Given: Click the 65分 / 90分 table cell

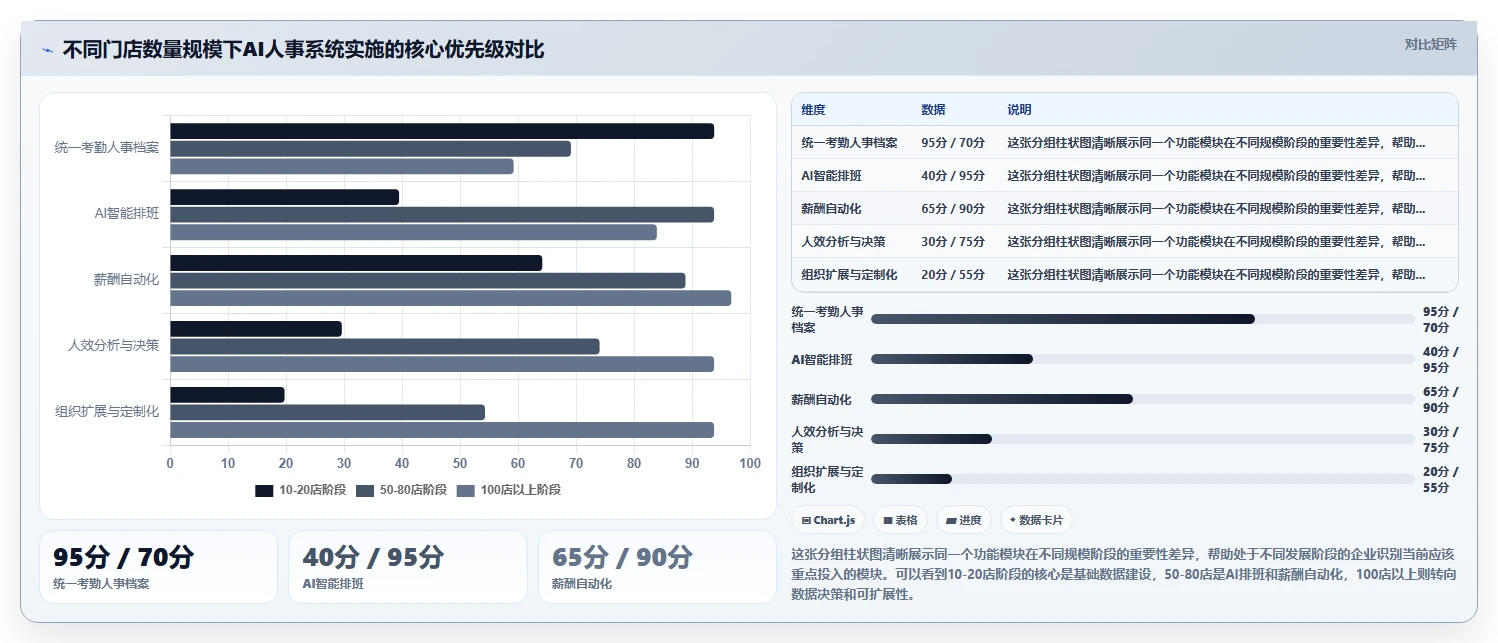Looking at the screenshot, I should pyautogui.click(x=953, y=209).
